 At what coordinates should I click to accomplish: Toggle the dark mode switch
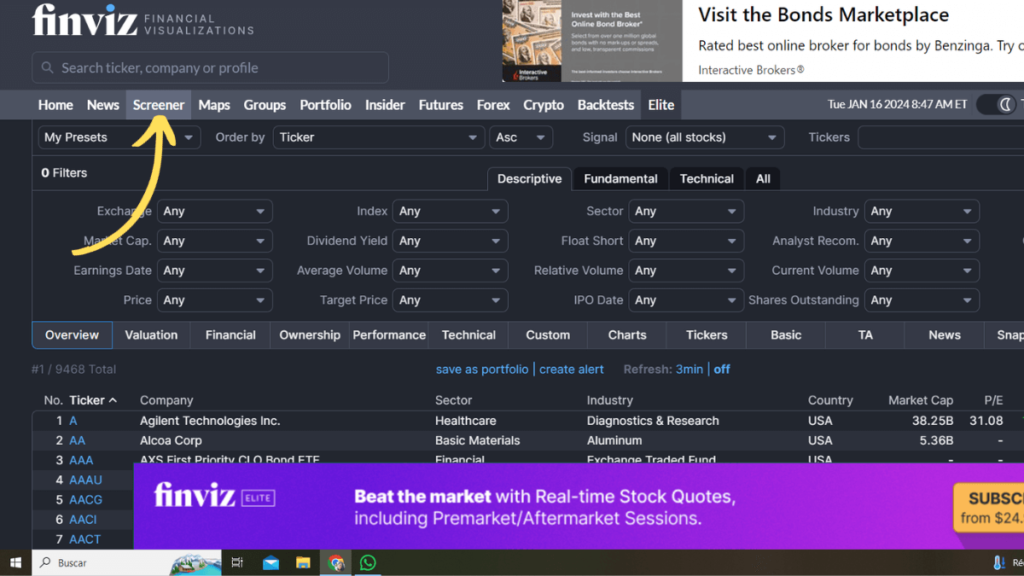pos(996,104)
